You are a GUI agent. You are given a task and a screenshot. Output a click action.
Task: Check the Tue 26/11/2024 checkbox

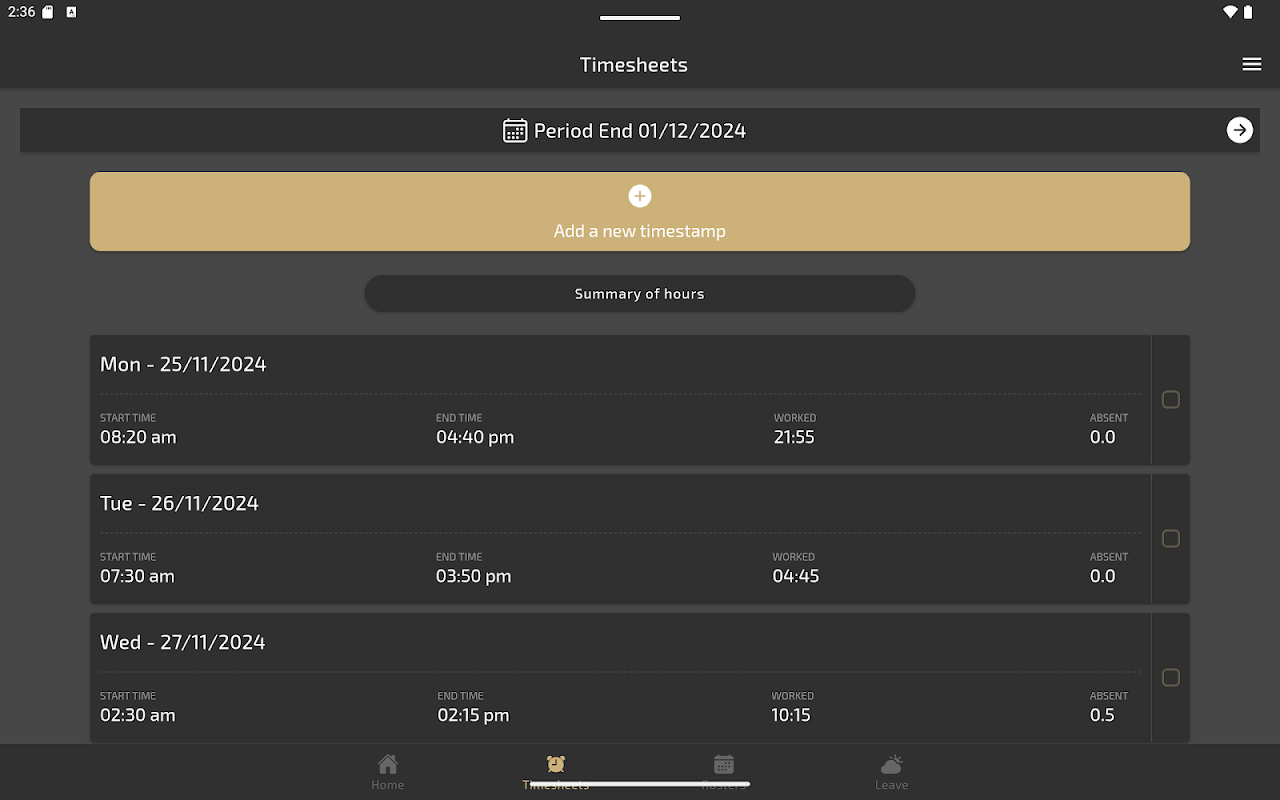coord(1170,539)
